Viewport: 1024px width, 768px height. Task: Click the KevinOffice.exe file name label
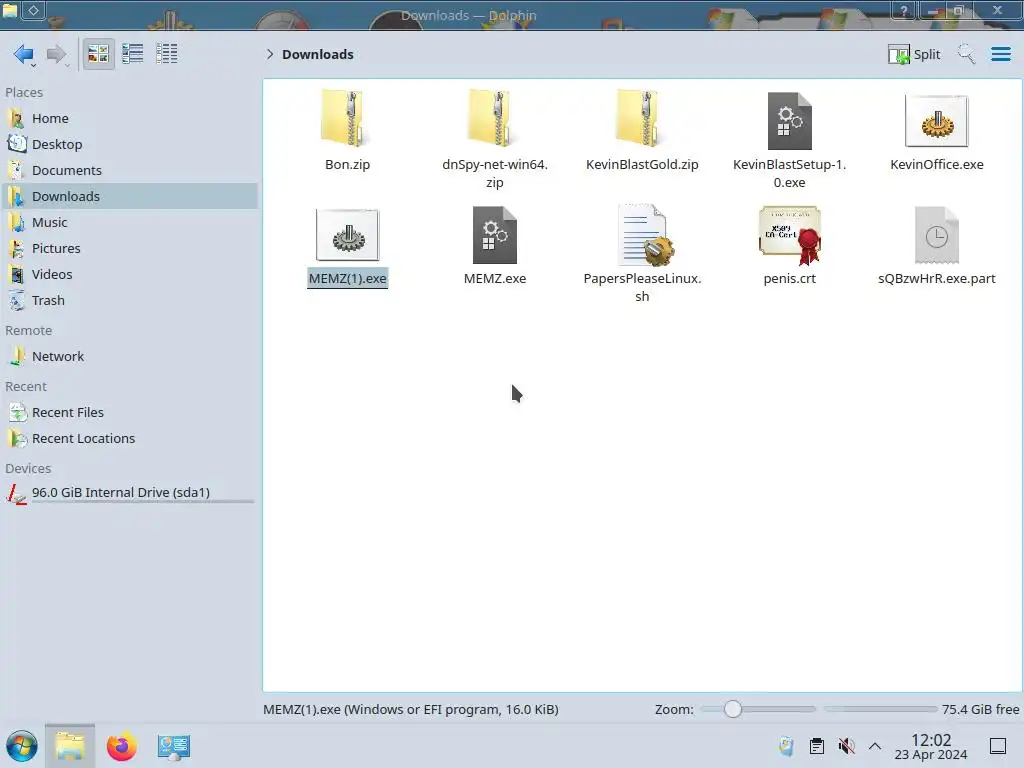(936, 165)
